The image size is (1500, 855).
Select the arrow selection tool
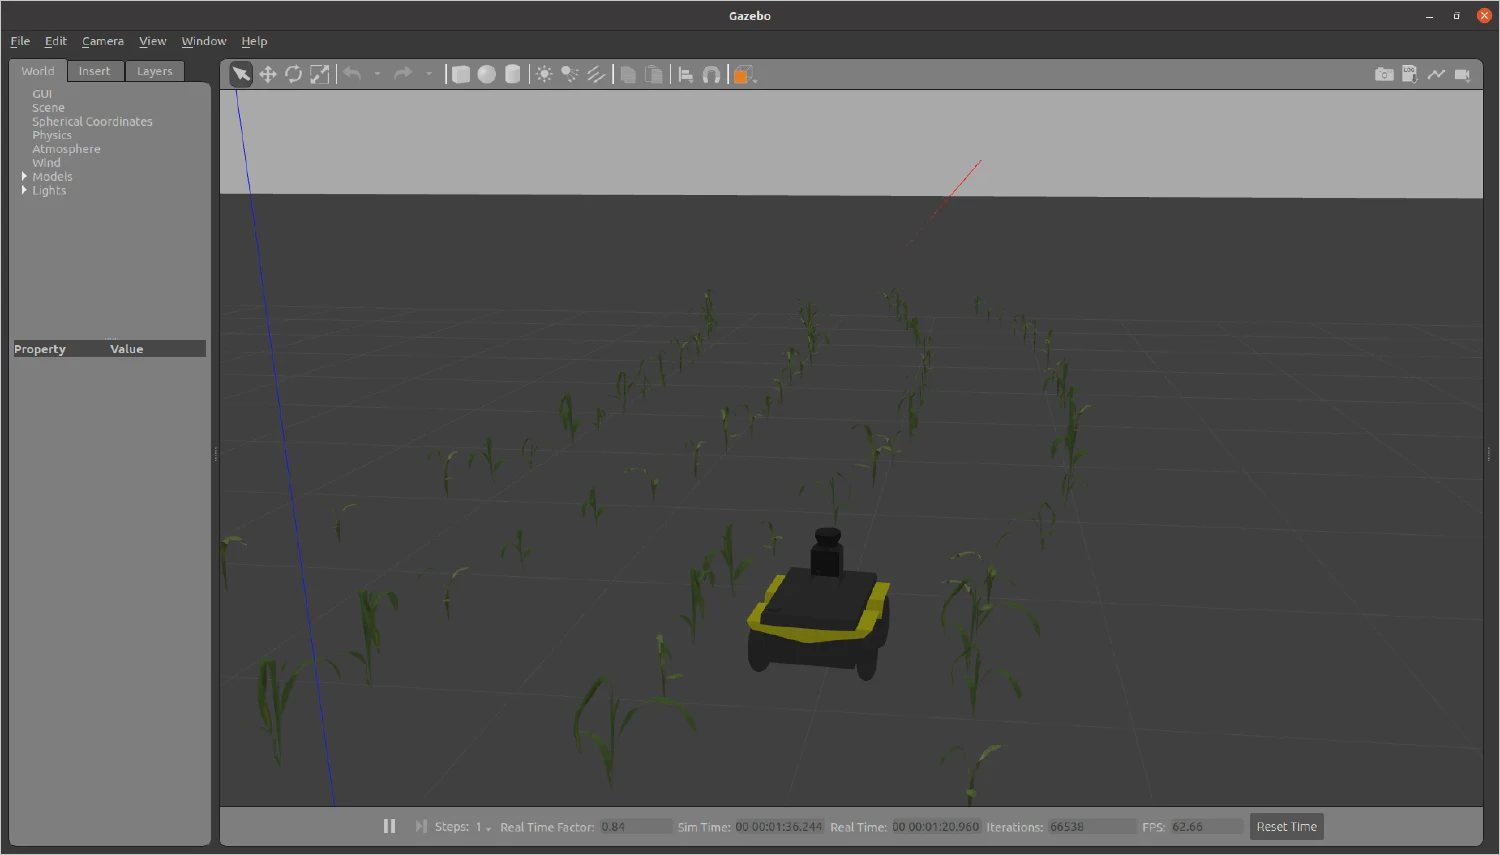(240, 73)
